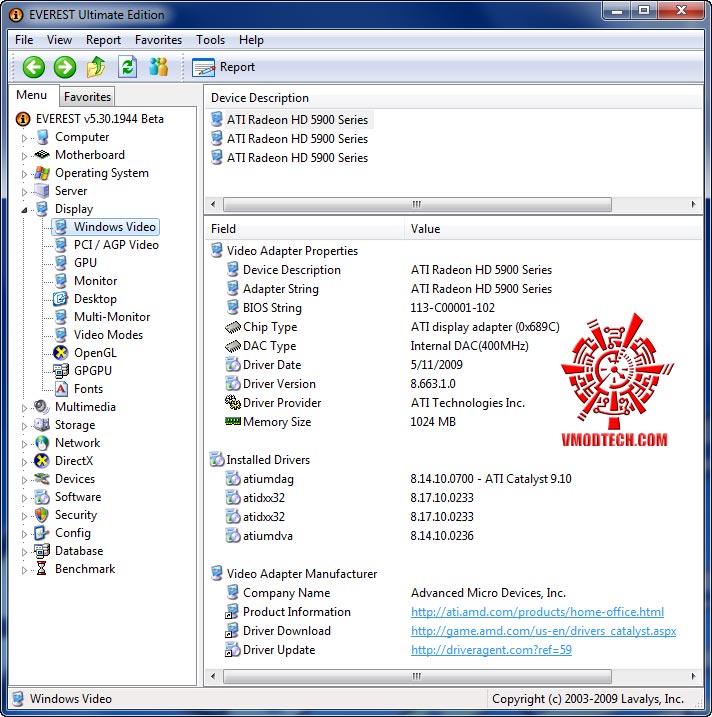Click the Devices icon in tree

click(x=42, y=479)
